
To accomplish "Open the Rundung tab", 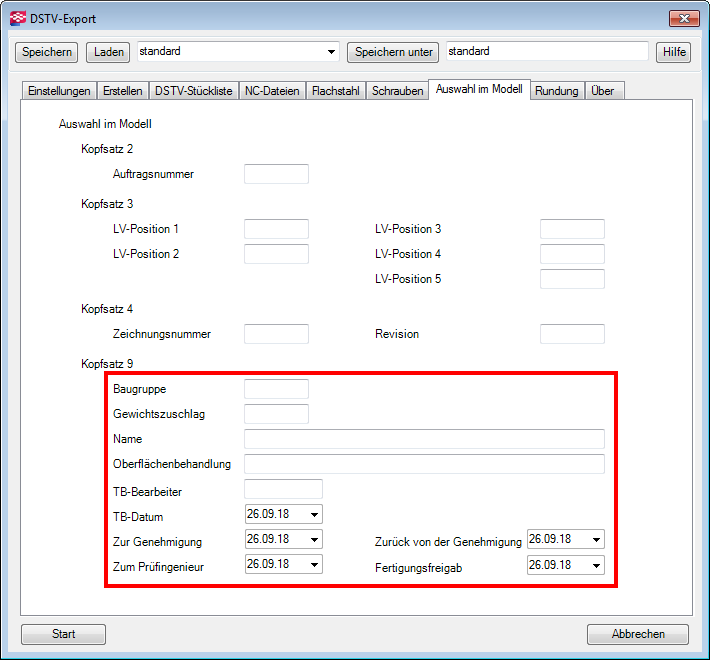I will point(557,91).
